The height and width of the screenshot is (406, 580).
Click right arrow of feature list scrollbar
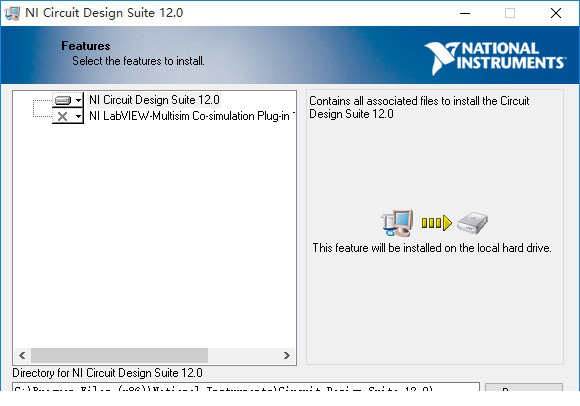[287, 355]
